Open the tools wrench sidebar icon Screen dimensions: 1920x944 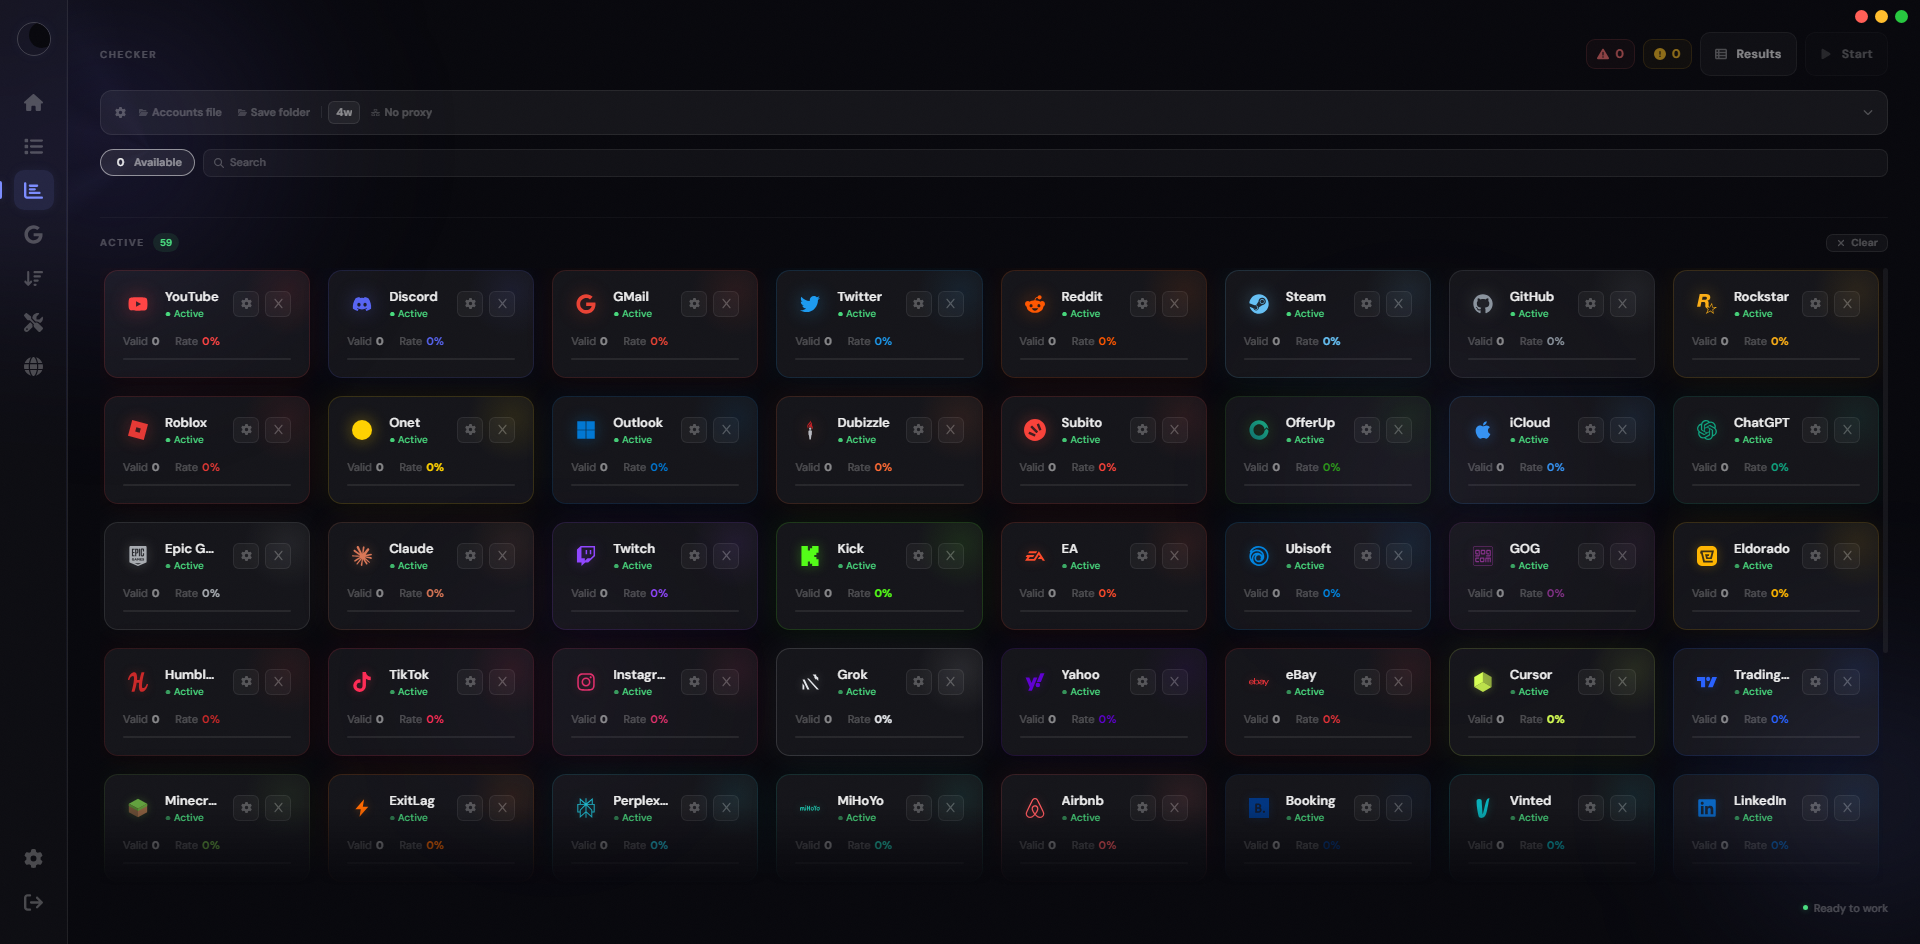[x=33, y=322]
